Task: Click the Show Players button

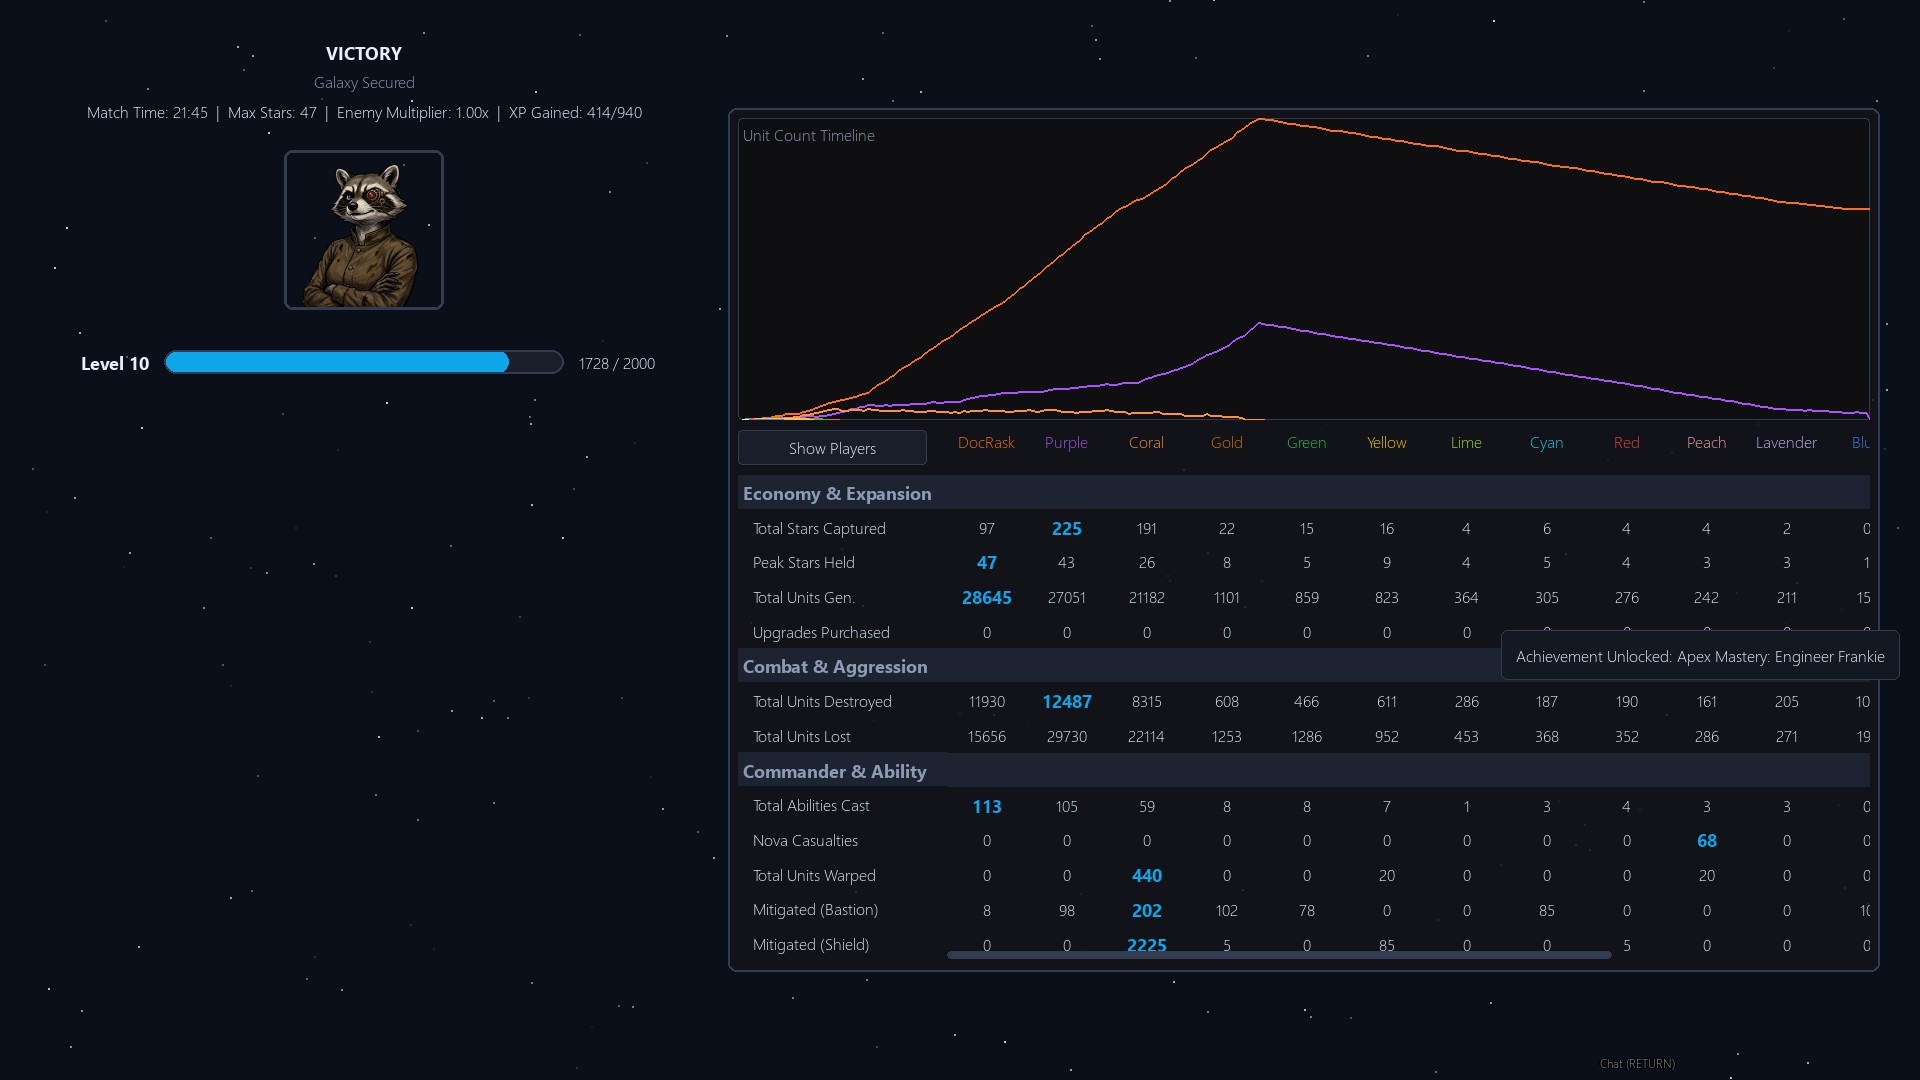Action: (832, 448)
